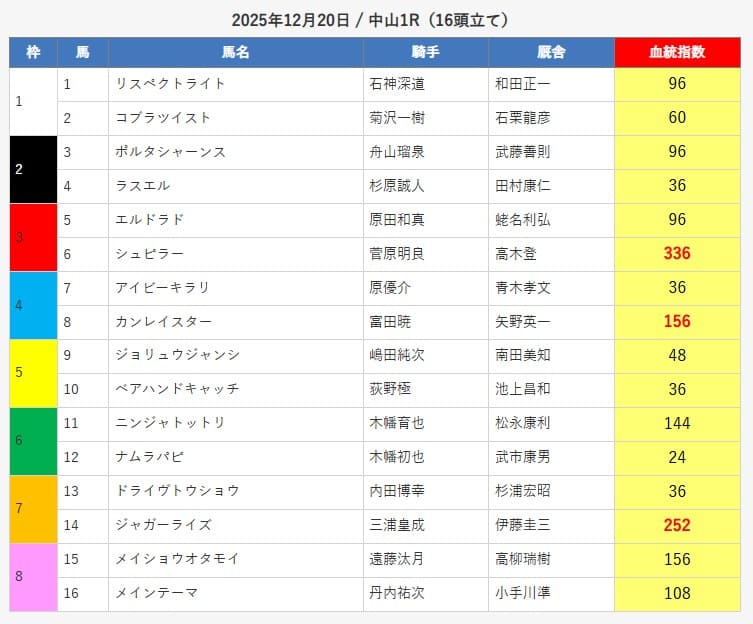The height and width of the screenshot is (624, 753).
Task: Select the yellow frame 5 cell
Action: [33, 373]
